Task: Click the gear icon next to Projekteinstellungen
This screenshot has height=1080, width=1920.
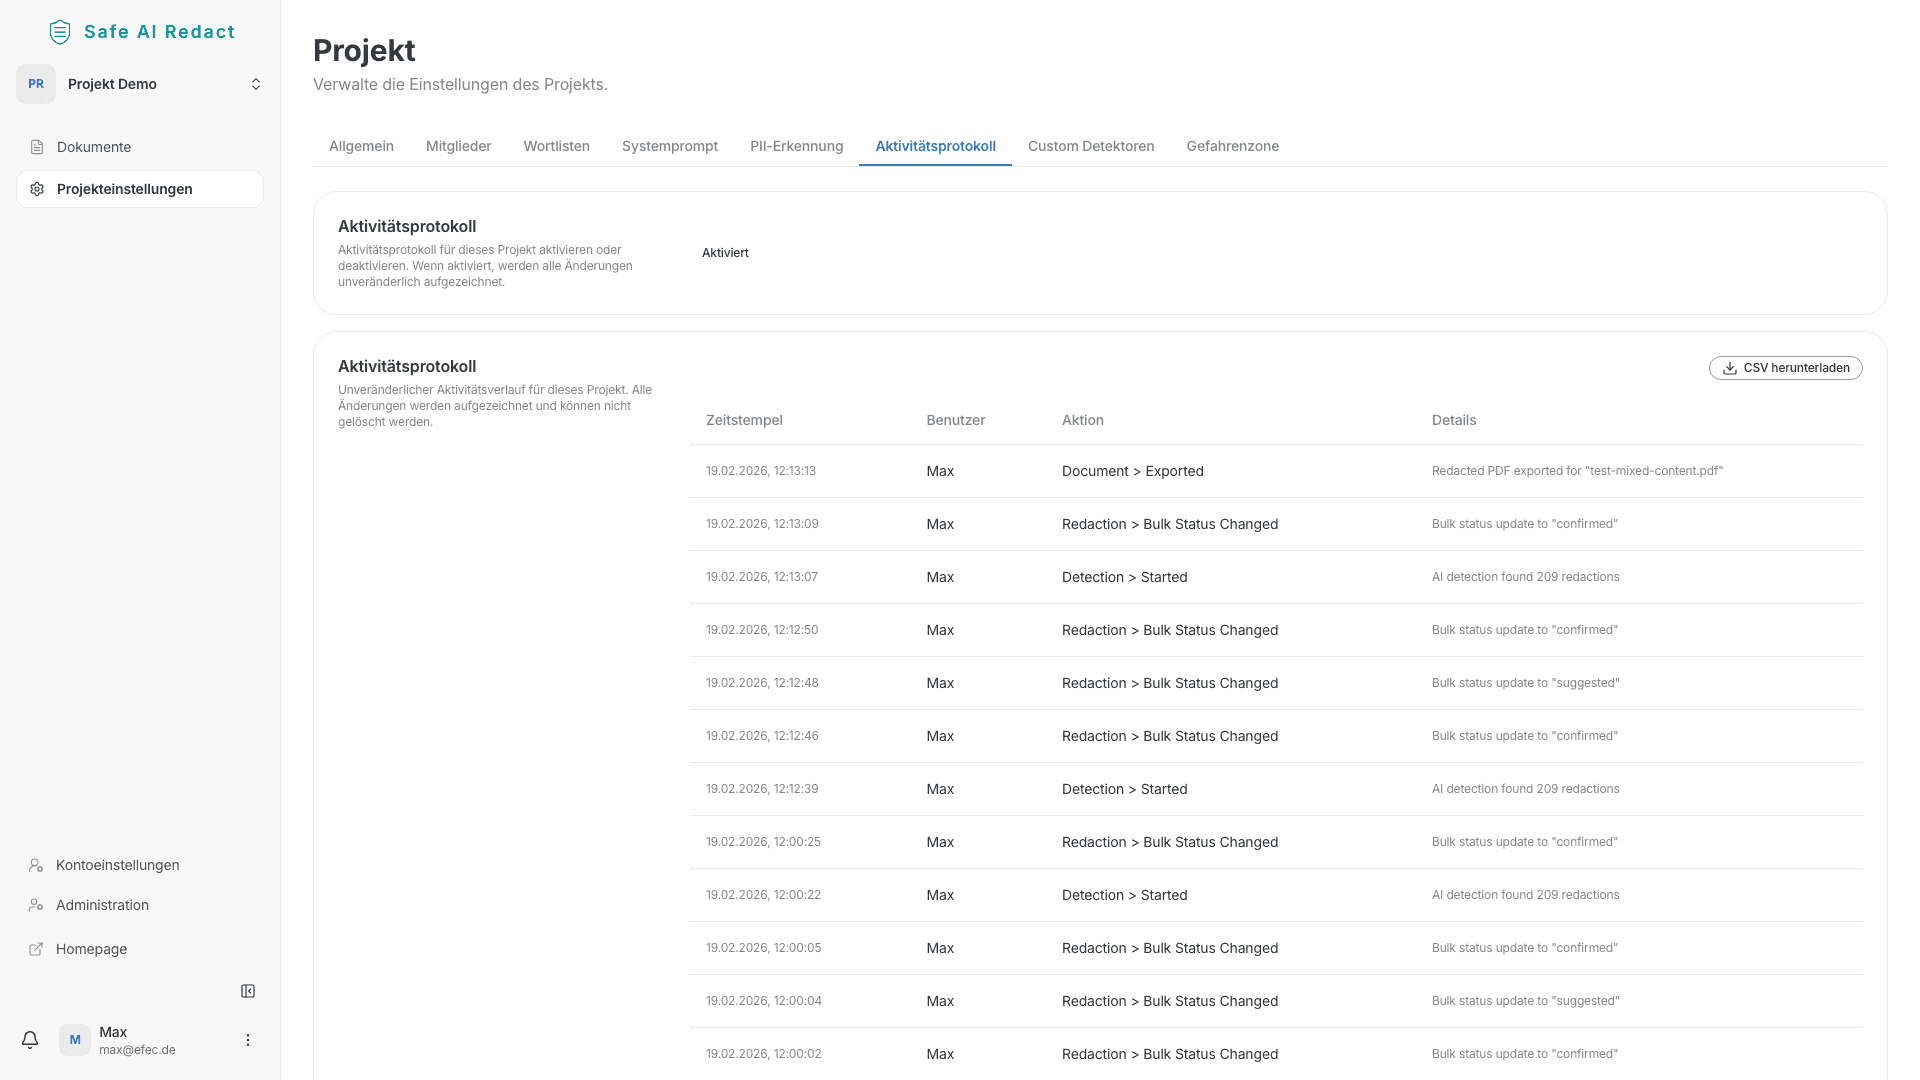Action: pyautogui.click(x=37, y=189)
